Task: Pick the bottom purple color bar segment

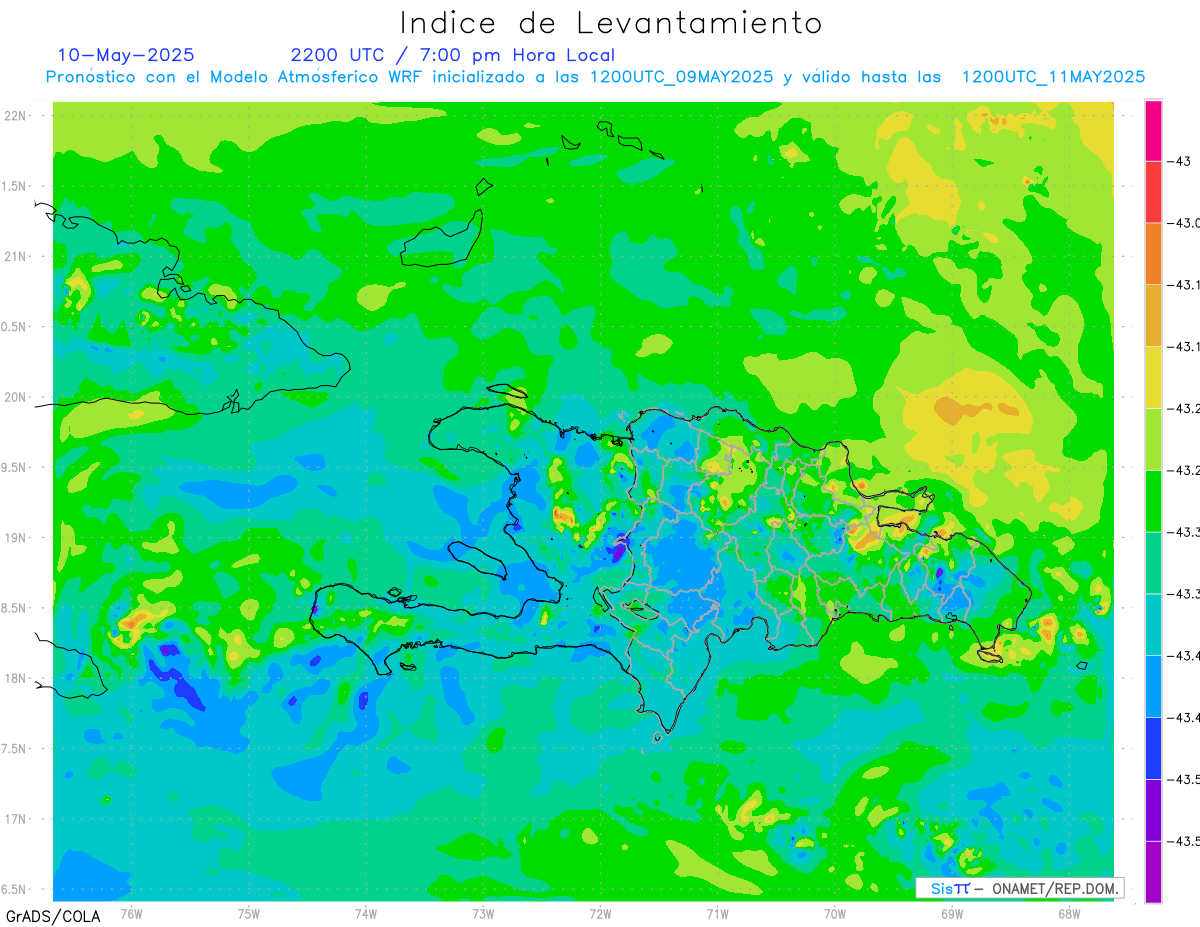Action: point(1153,872)
